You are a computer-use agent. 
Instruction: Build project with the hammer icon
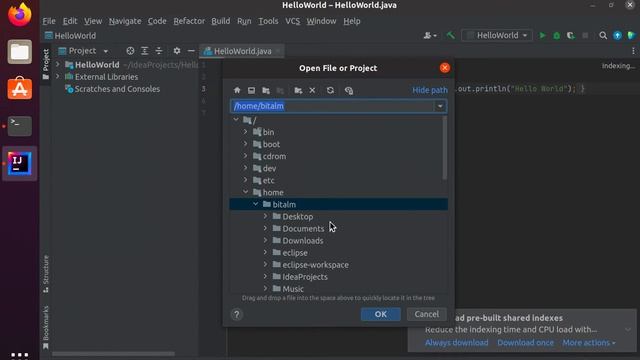451,36
